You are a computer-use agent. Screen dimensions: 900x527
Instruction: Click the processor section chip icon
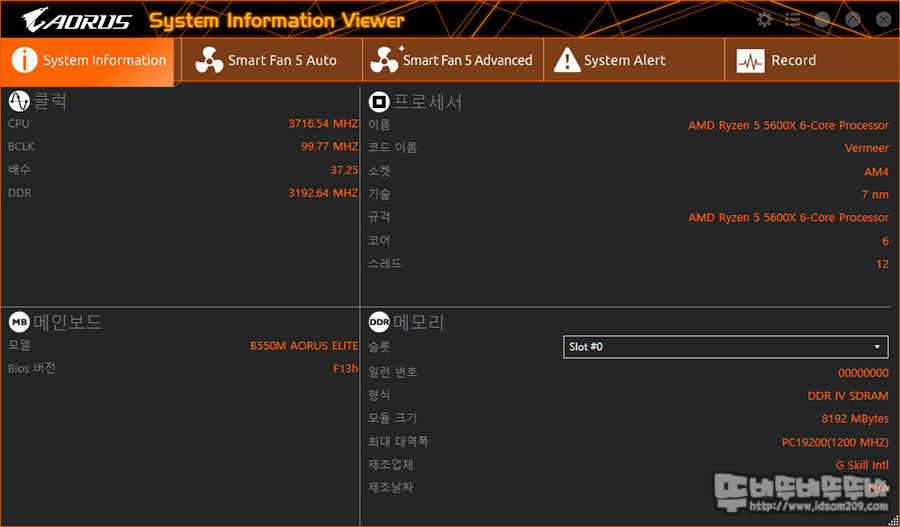pyautogui.click(x=379, y=102)
